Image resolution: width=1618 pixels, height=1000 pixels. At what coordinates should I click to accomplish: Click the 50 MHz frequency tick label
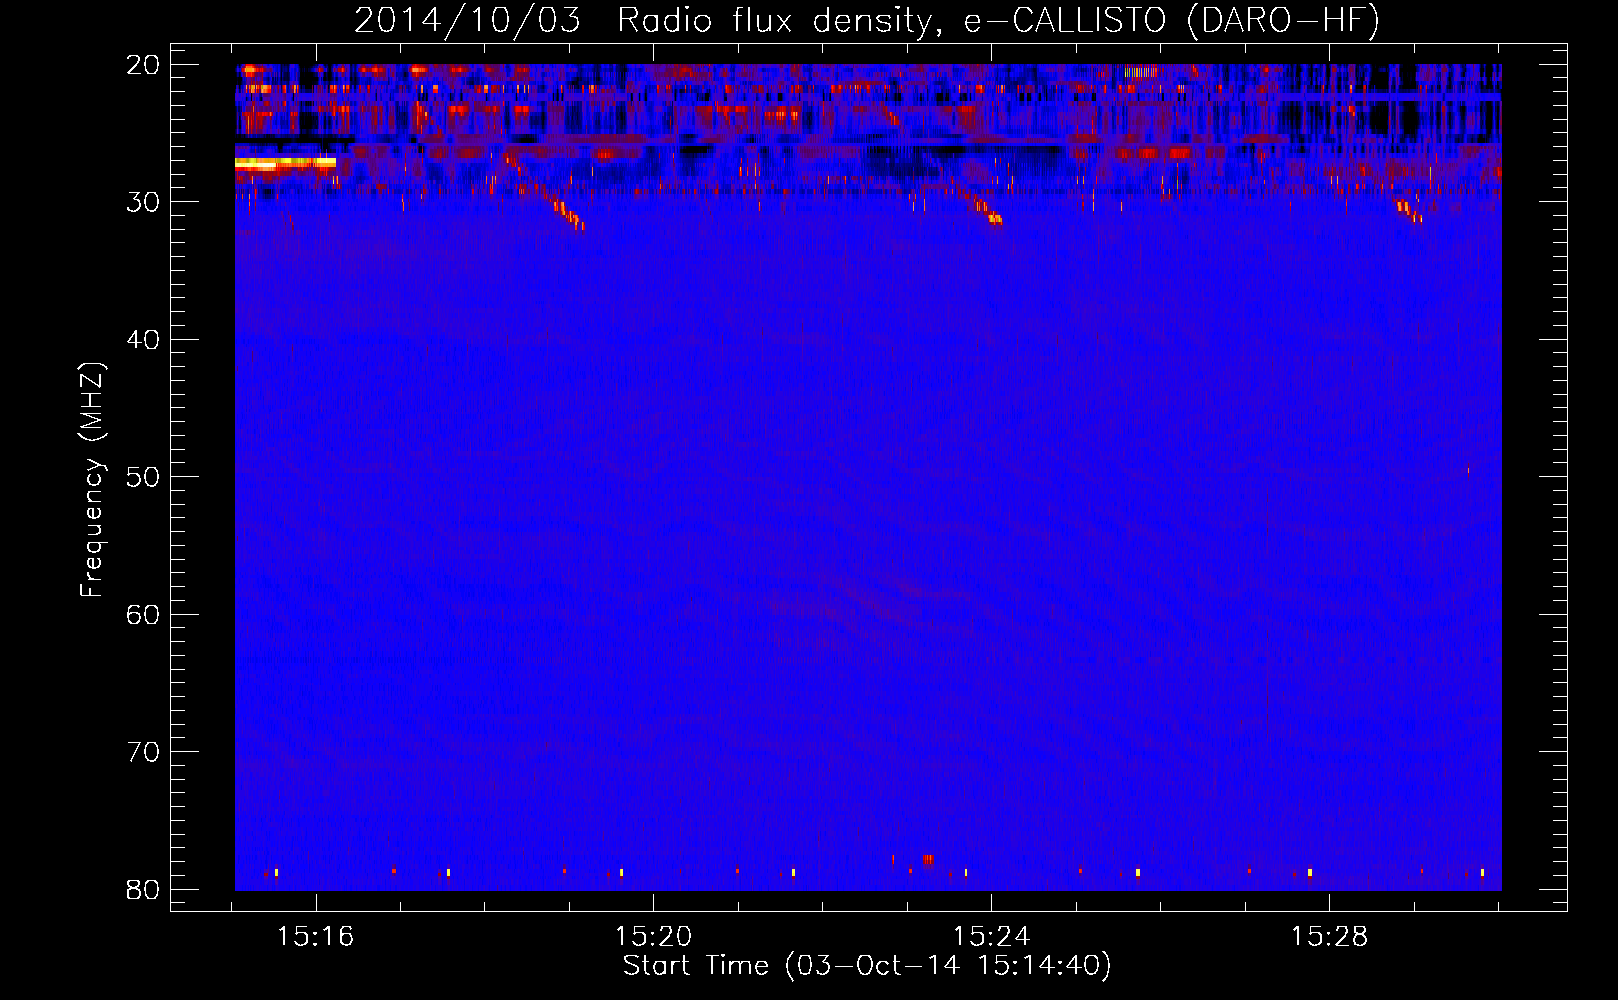(x=144, y=477)
